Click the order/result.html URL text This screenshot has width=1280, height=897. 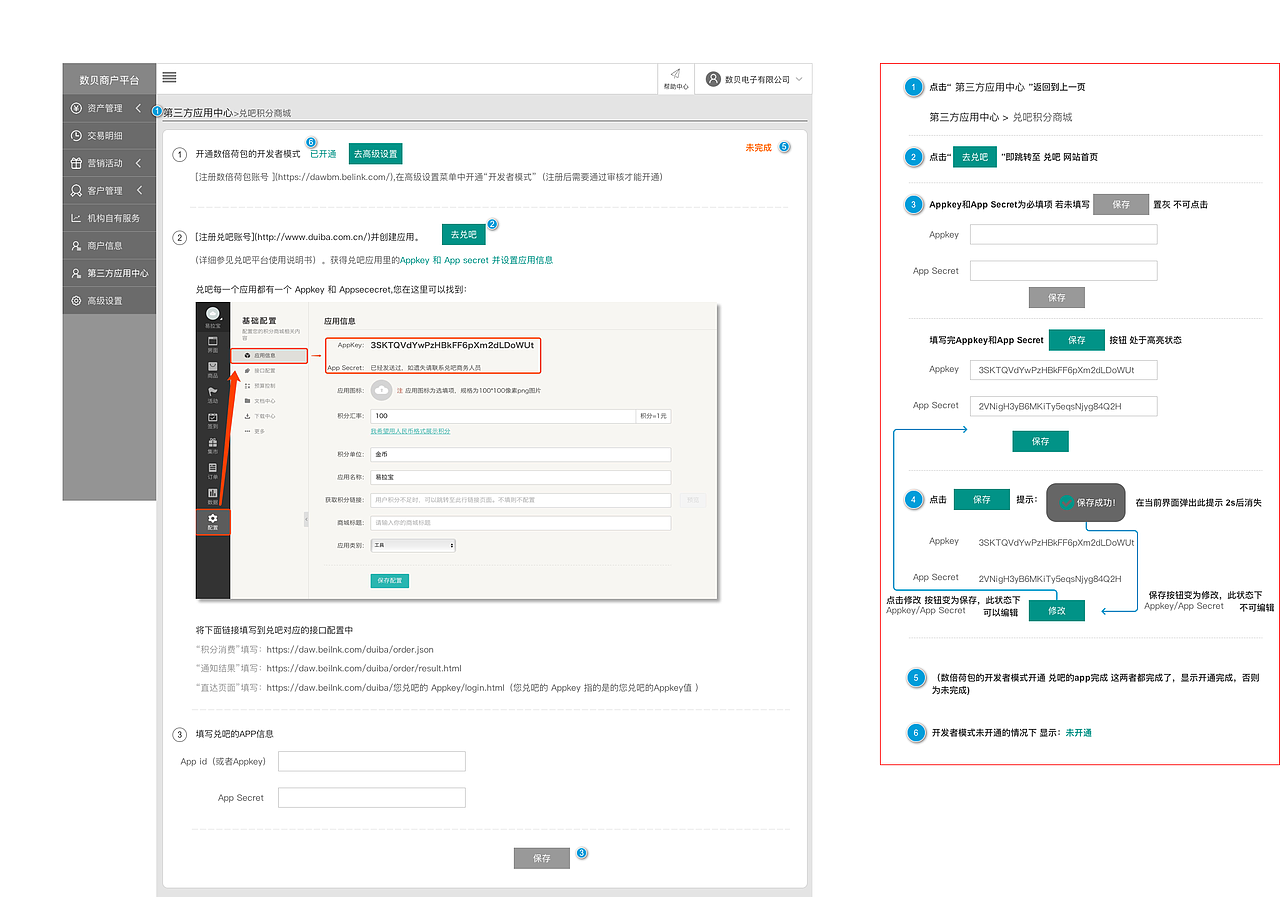[x=364, y=668]
